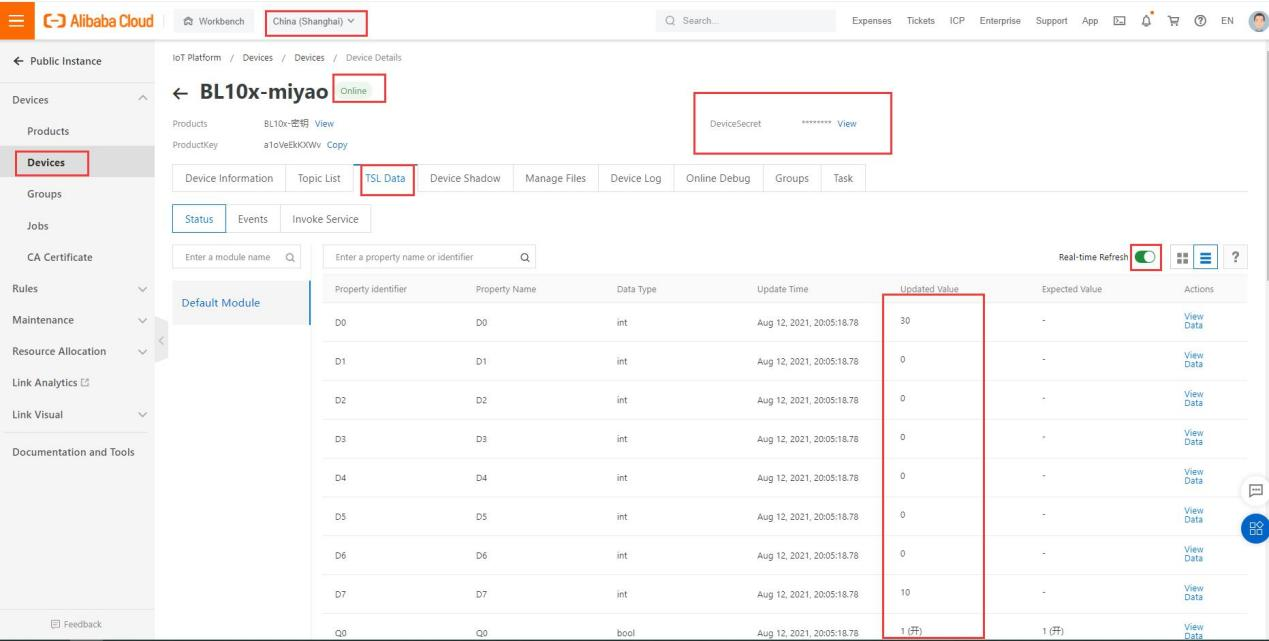The width and height of the screenshot is (1269, 641).
Task: Open the China (Shanghai) region dropdown
Action: (315, 21)
